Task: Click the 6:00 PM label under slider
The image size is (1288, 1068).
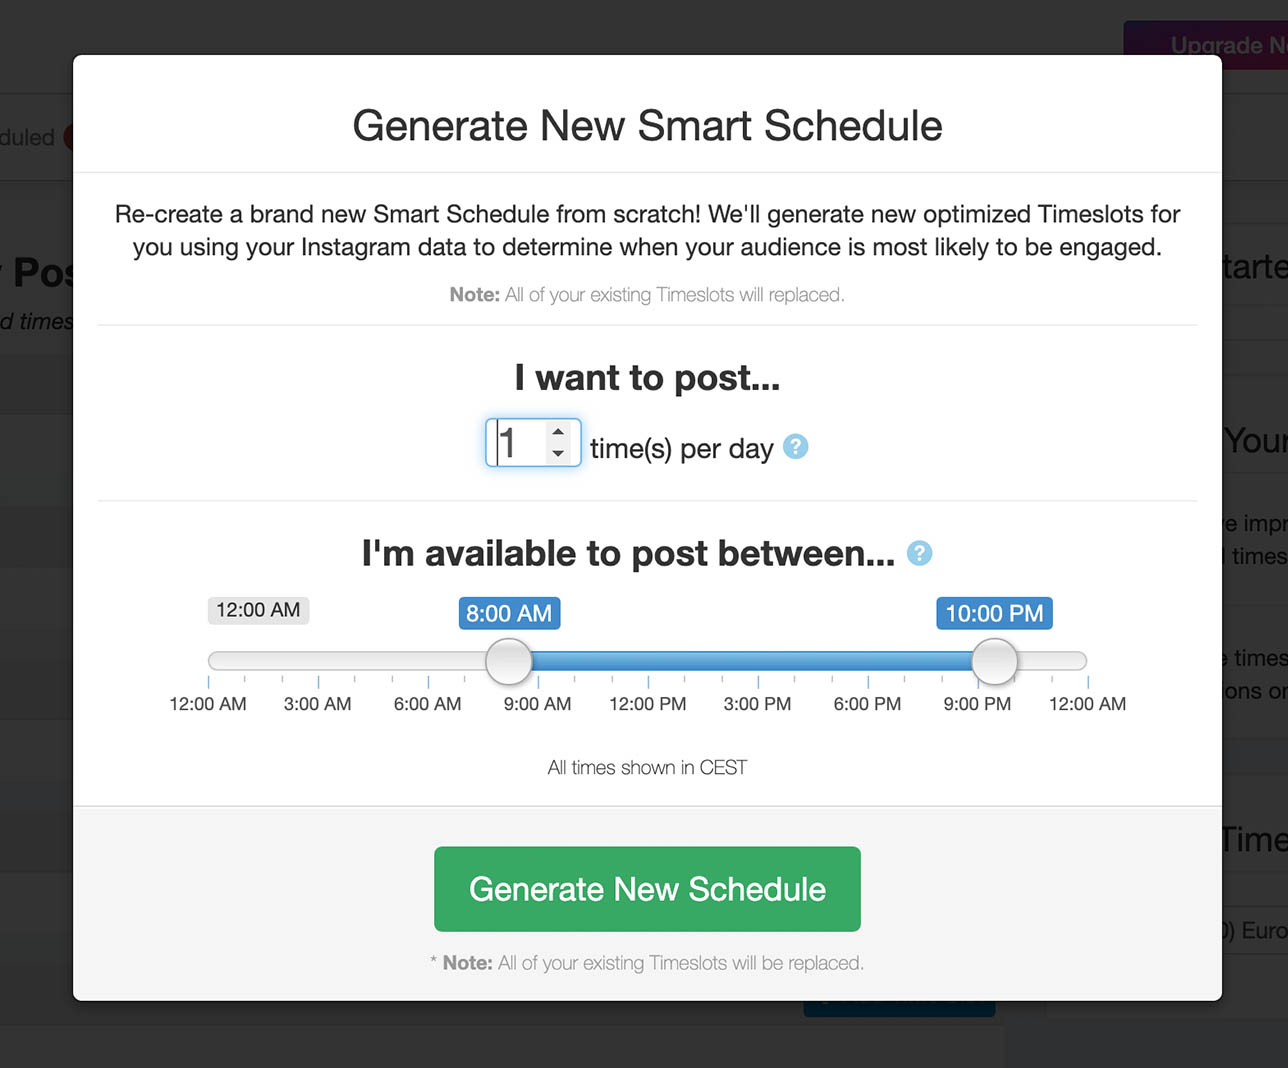Action: (867, 704)
